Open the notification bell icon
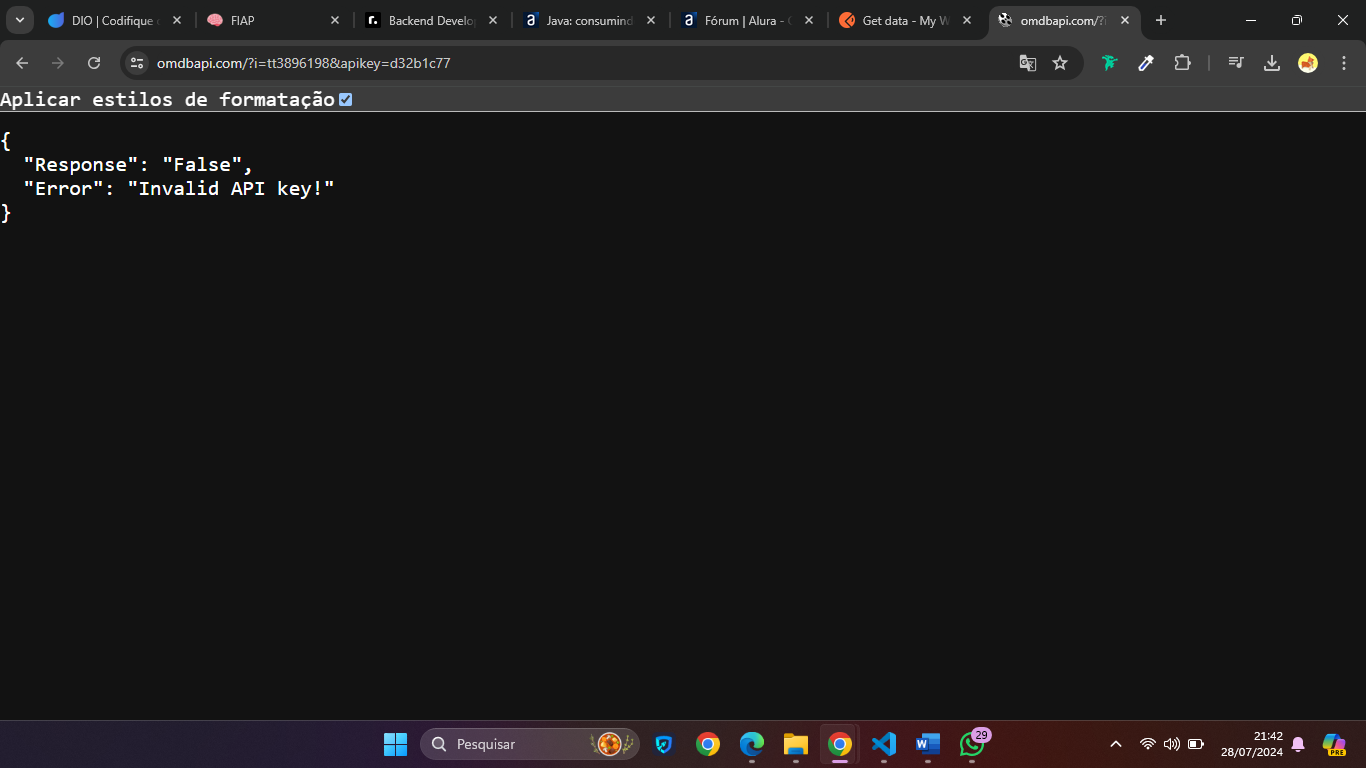 (1298, 744)
